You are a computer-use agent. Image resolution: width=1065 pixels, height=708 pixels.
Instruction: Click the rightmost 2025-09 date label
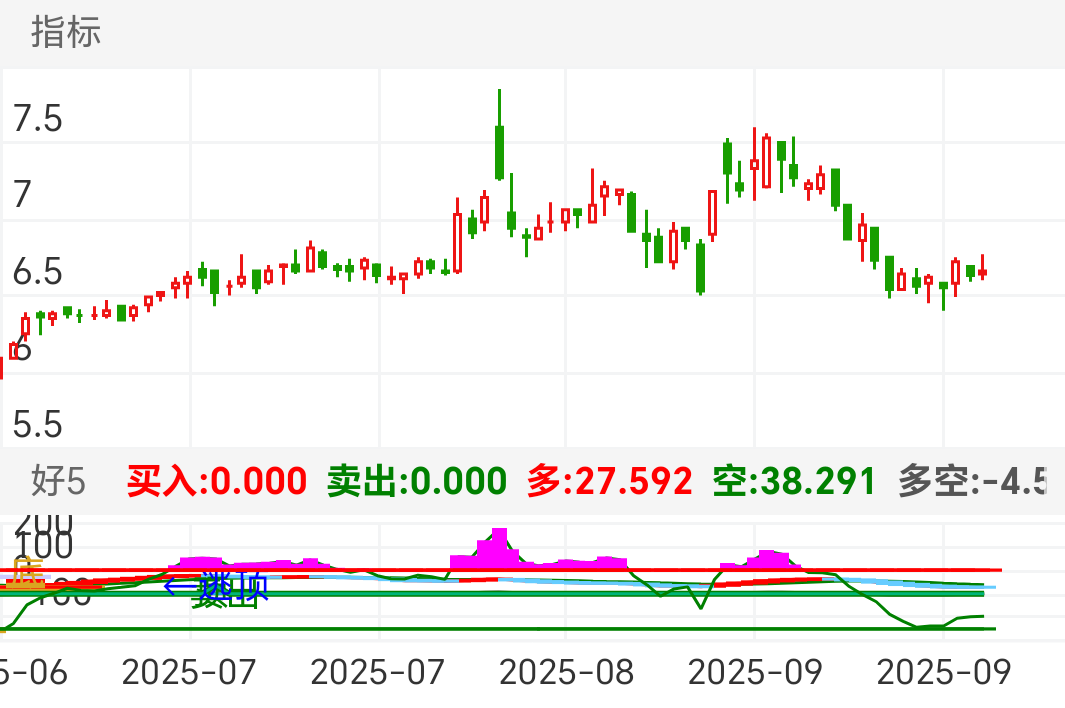(x=944, y=672)
